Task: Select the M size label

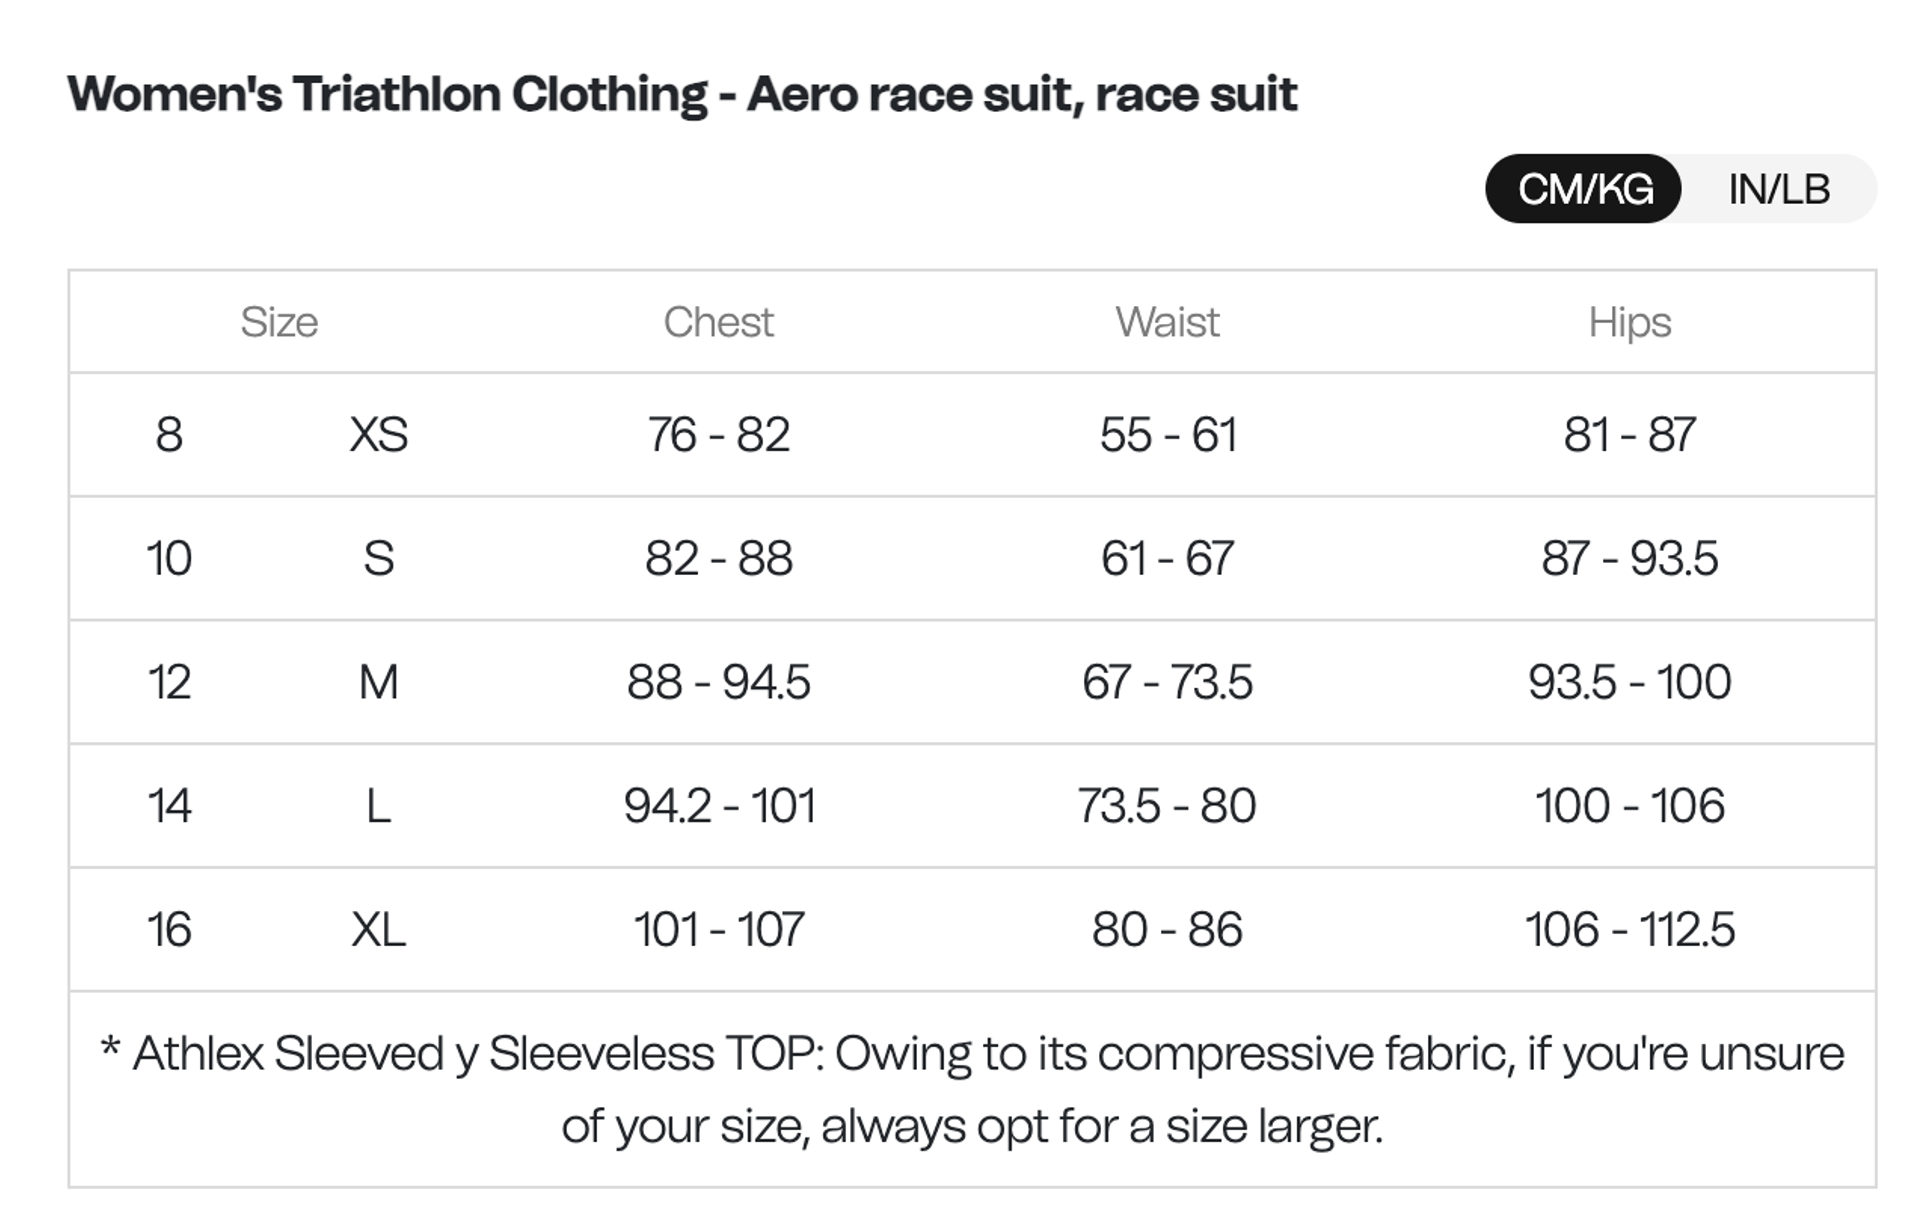Action: click(378, 682)
